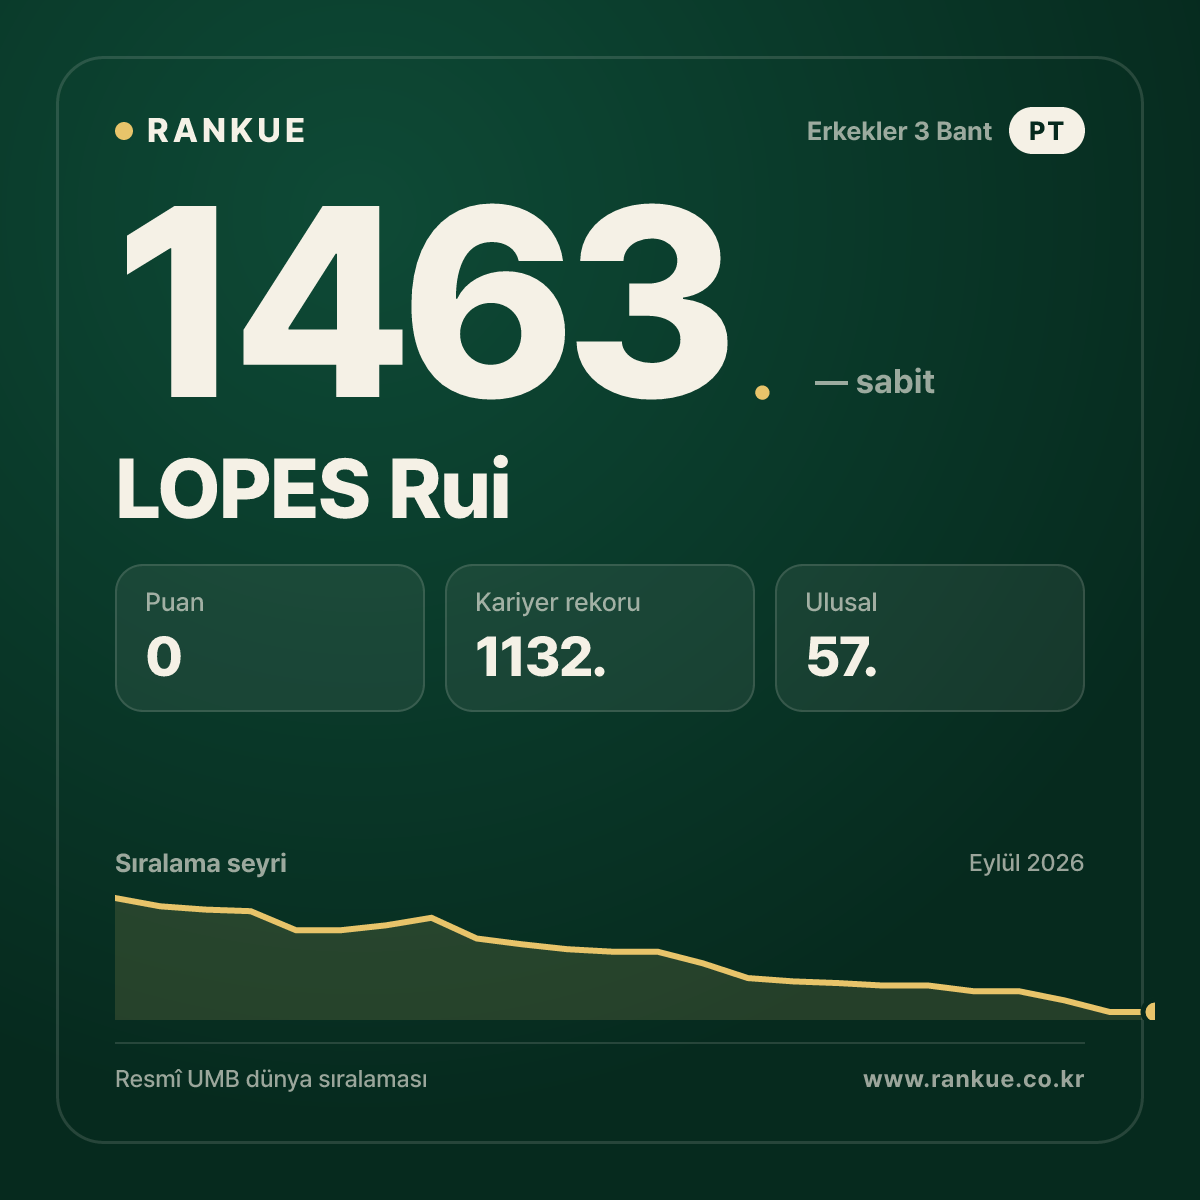This screenshot has height=1200, width=1200.
Task: Click the yellow dot beside the RANKUE logo
Action: (124, 131)
